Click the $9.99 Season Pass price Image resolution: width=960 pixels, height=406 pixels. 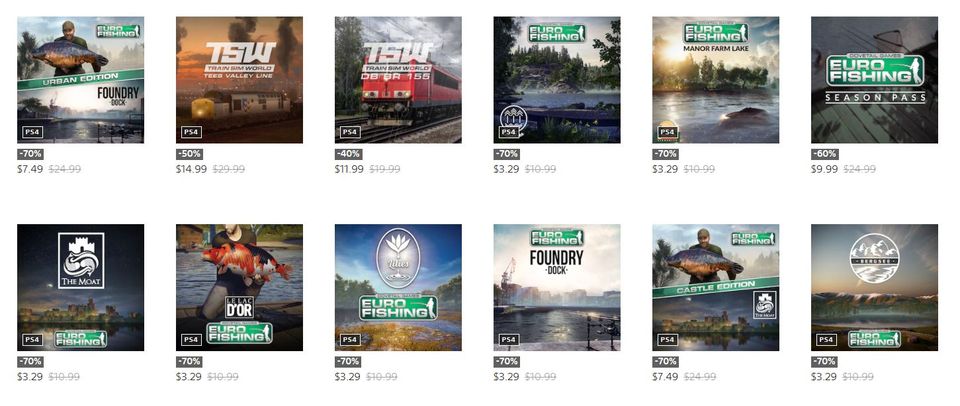[x=824, y=169]
